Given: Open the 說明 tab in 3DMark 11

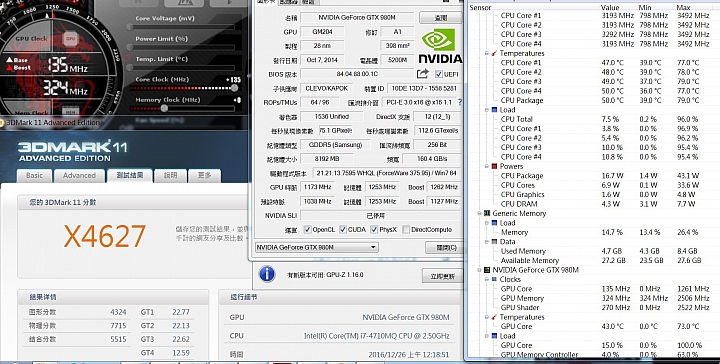Looking at the screenshot, I should [170, 175].
